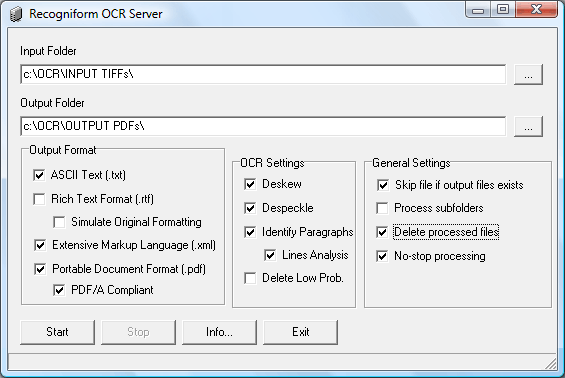Click the Exit button
Screen dimensions: 565x378
[x=301, y=332]
